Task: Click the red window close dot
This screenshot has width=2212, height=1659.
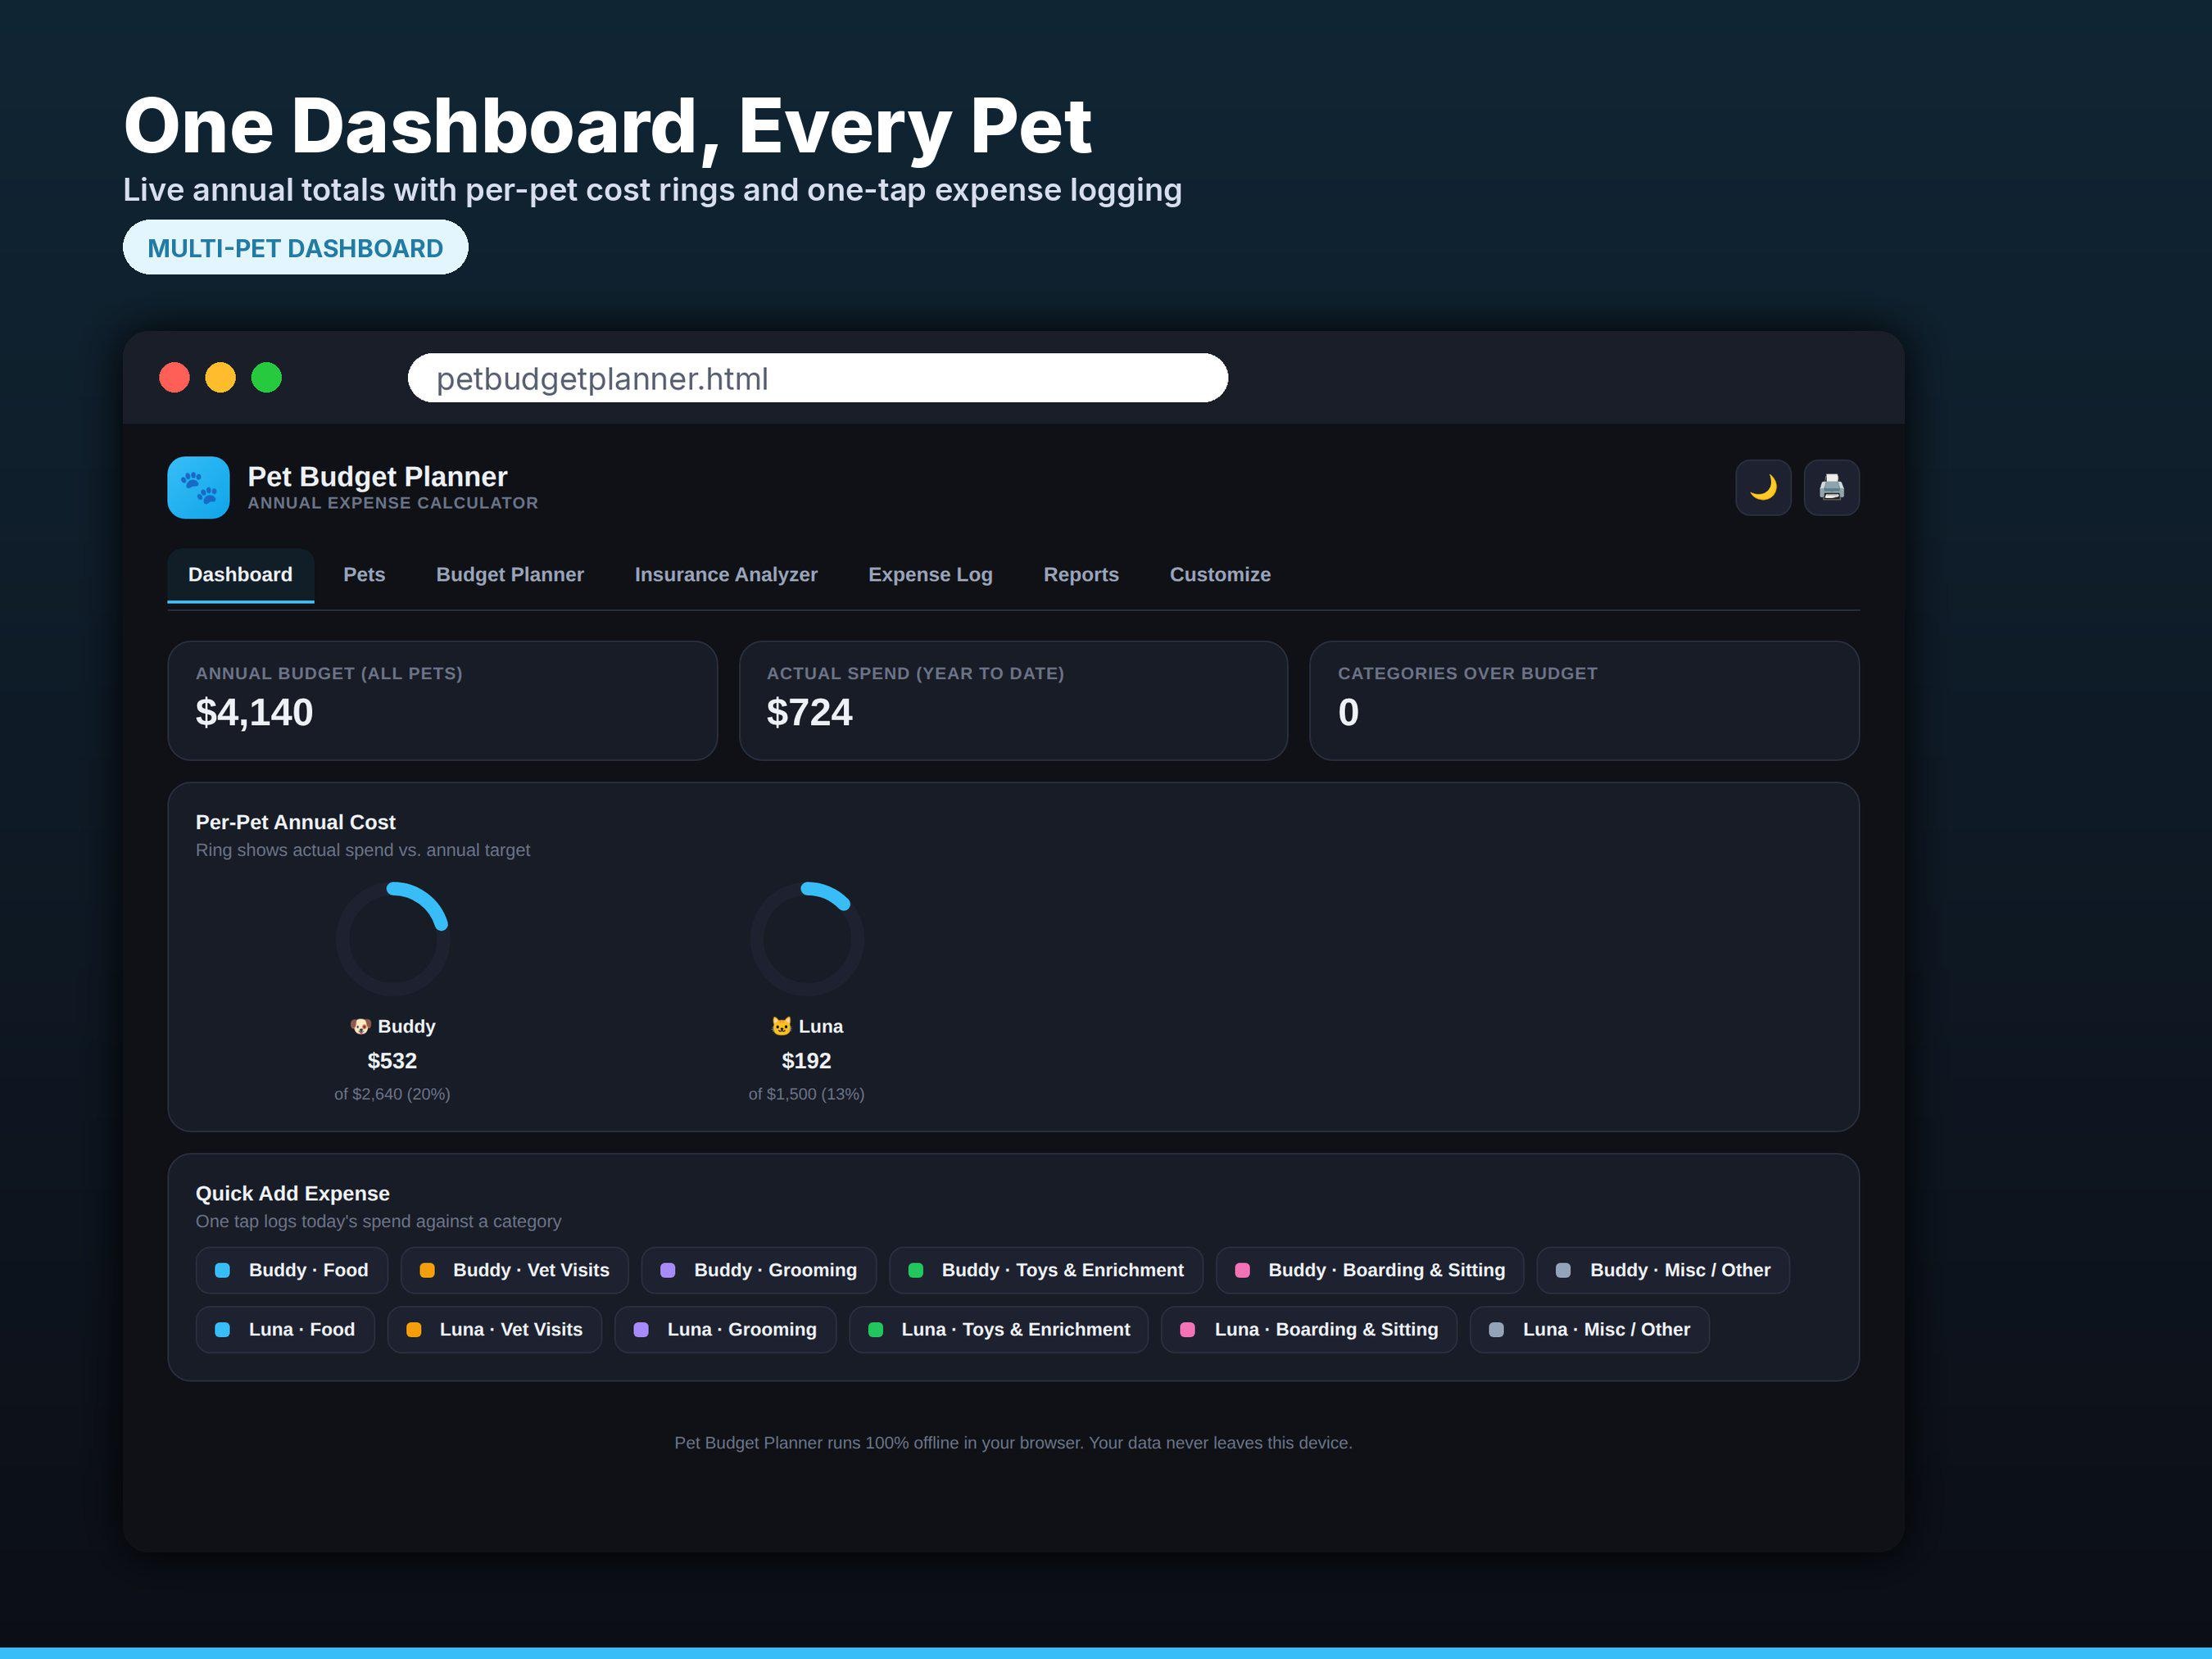Action: 174,378
